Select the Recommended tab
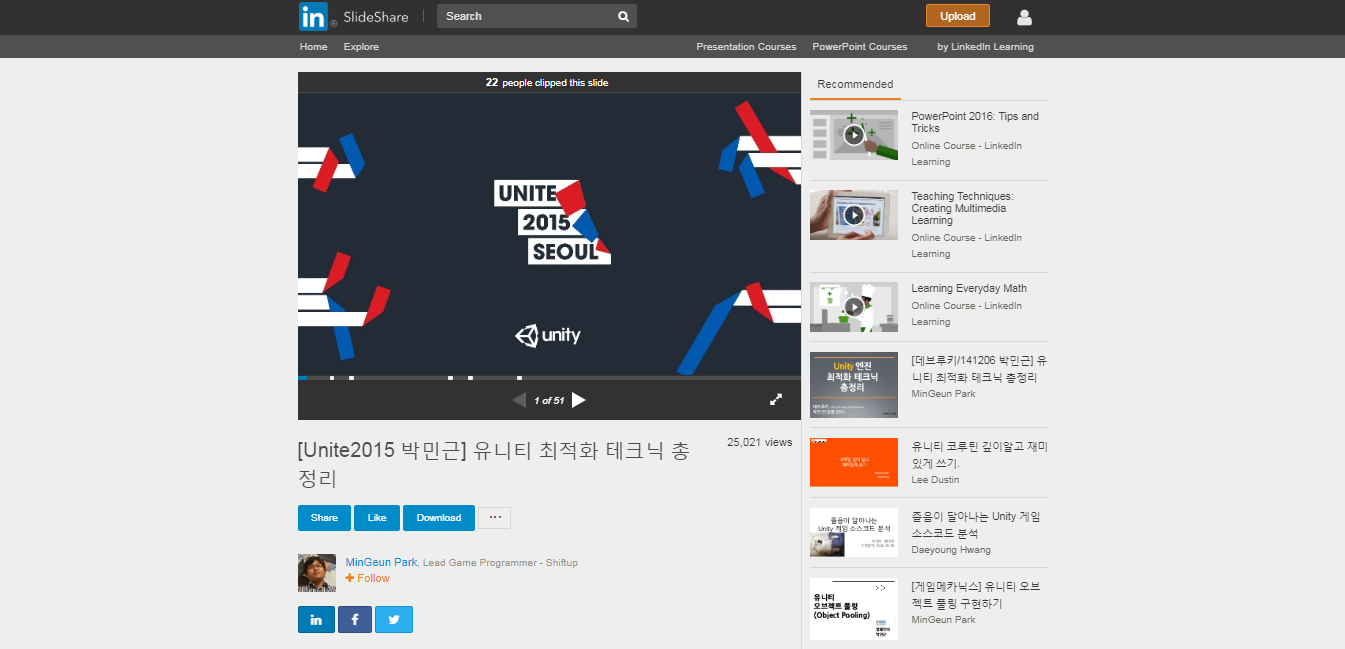Viewport: 1345px width, 649px height. tap(855, 85)
